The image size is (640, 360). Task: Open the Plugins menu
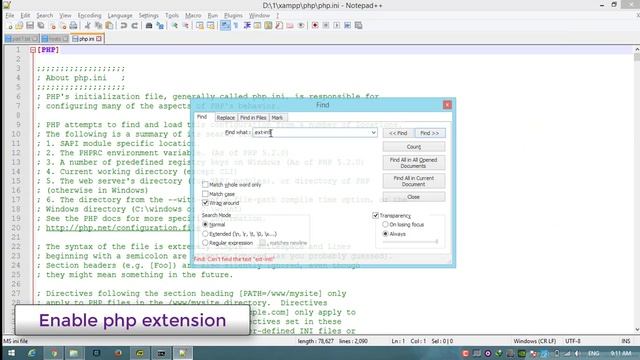[233, 16]
